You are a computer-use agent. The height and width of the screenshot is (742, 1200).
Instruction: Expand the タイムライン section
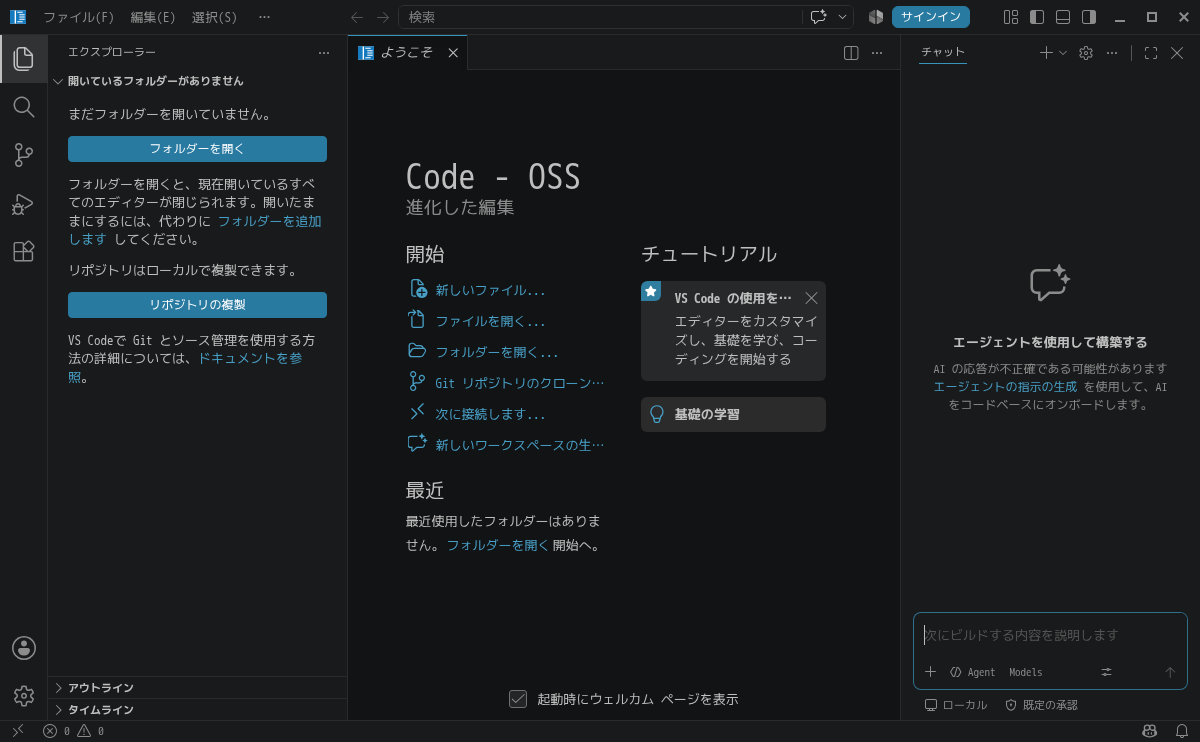coord(197,710)
